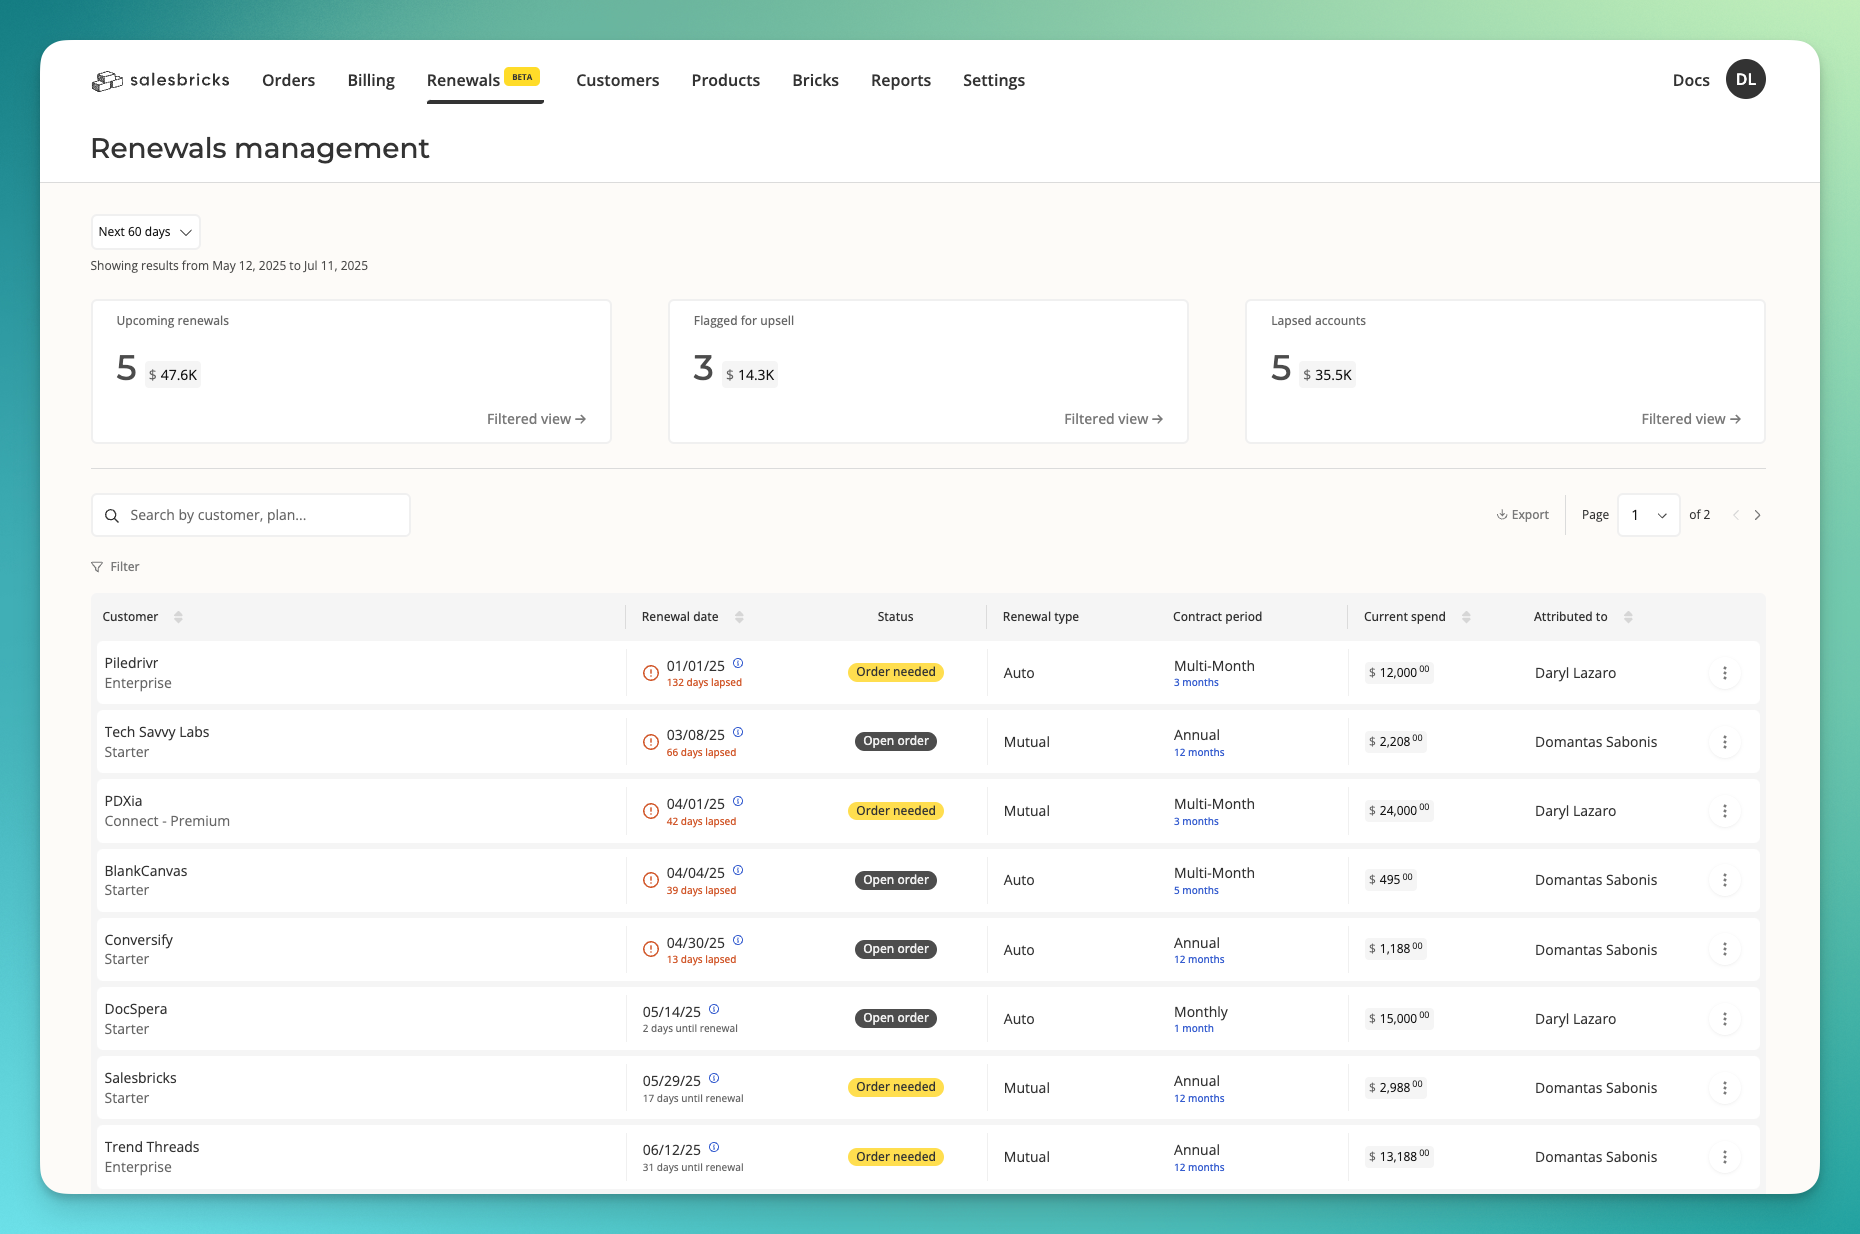Click '1 month' under Monthly
1860x1234 pixels.
(x=1194, y=1029)
